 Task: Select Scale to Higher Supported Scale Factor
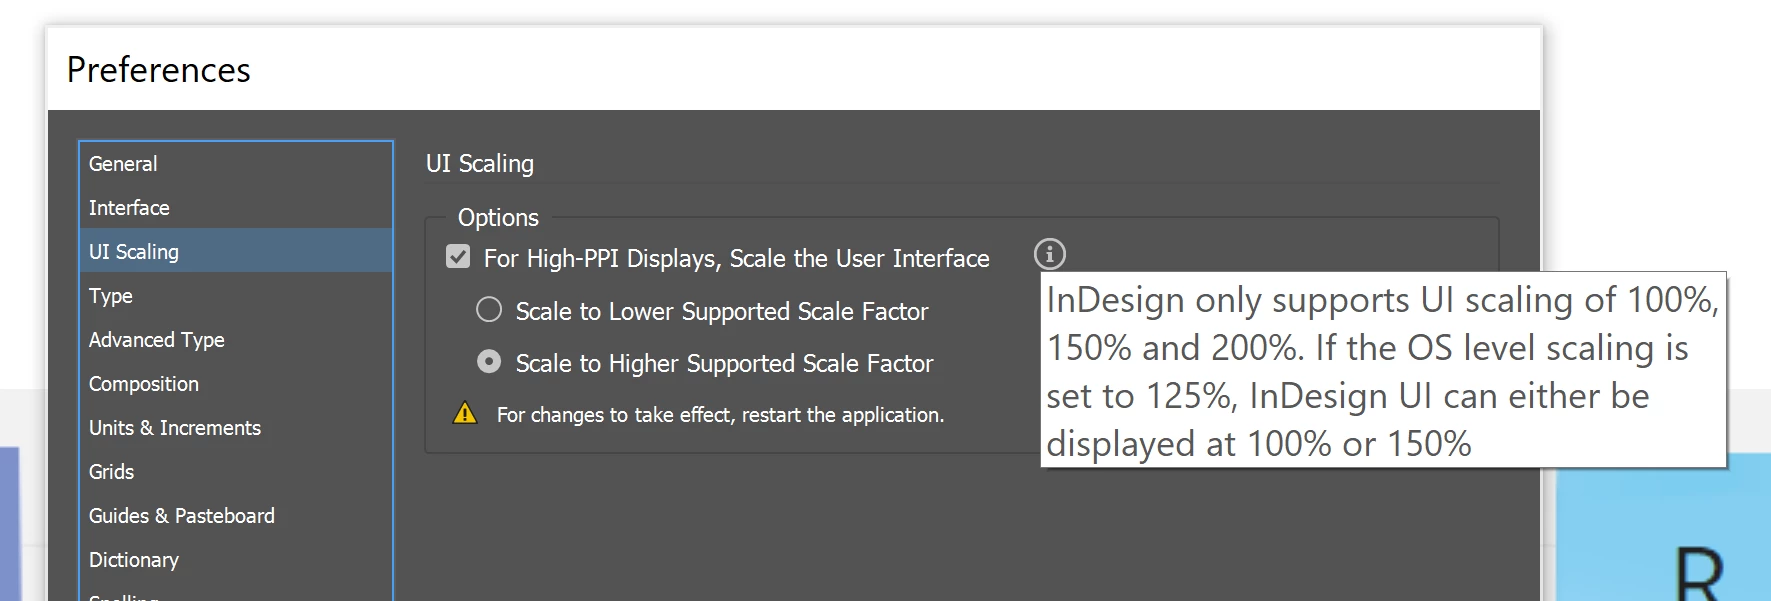[x=489, y=361]
